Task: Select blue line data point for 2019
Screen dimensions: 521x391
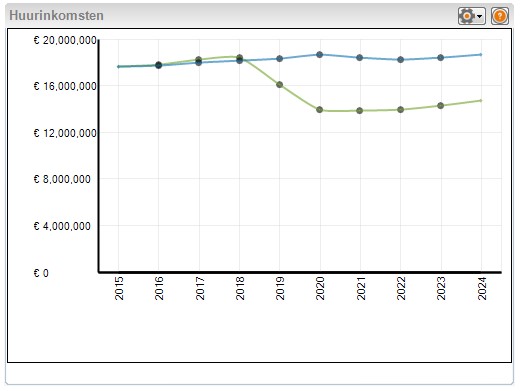Action: pos(279,59)
